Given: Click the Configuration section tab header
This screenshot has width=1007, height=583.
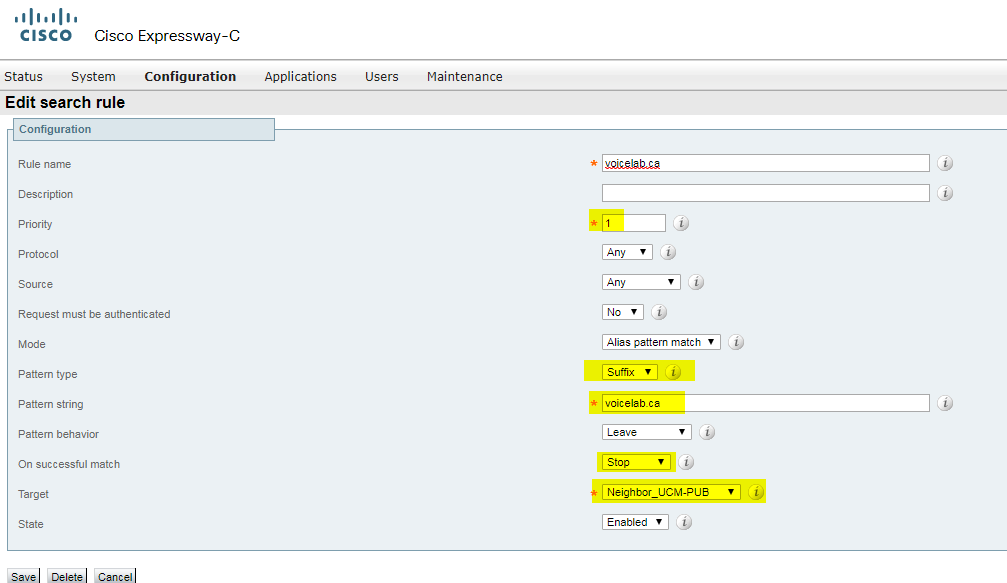Looking at the screenshot, I should 144,129.
